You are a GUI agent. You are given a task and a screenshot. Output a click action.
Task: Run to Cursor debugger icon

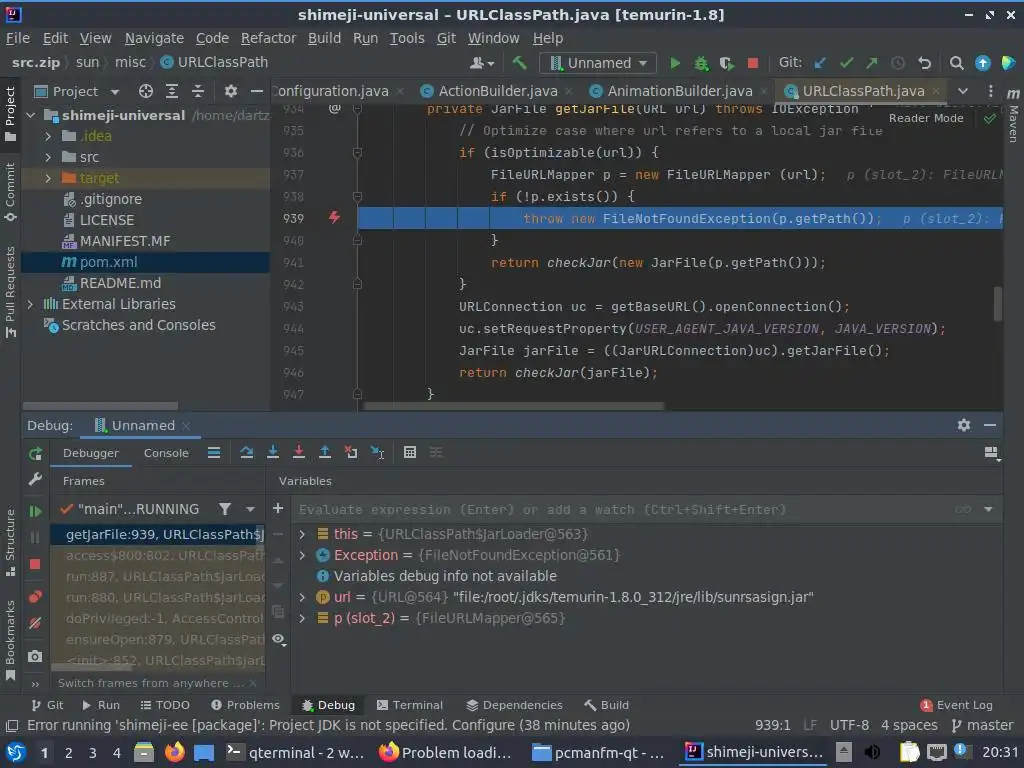tap(377, 452)
